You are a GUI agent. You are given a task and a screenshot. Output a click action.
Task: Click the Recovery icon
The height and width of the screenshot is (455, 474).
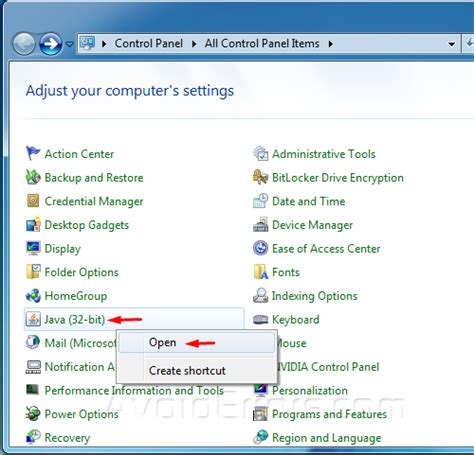click(x=33, y=437)
